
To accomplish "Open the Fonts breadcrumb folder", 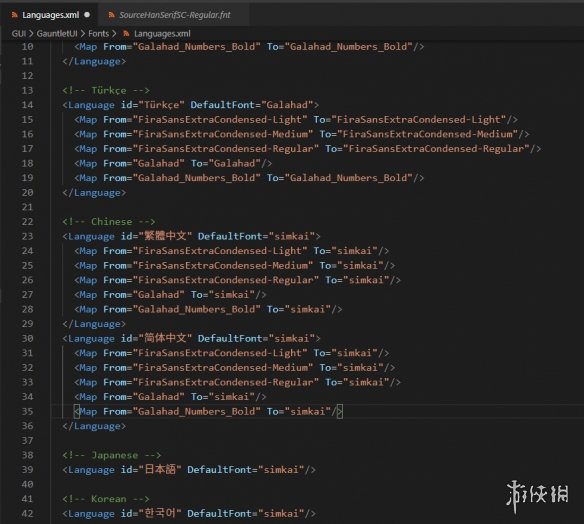I will [99, 34].
